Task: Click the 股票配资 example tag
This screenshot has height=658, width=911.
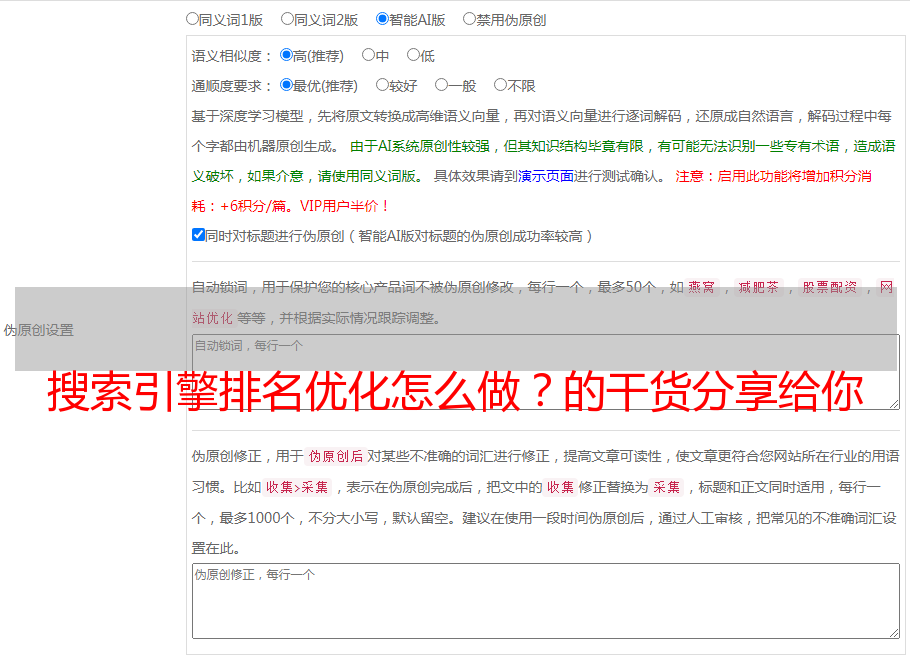Action: pyautogui.click(x=830, y=287)
